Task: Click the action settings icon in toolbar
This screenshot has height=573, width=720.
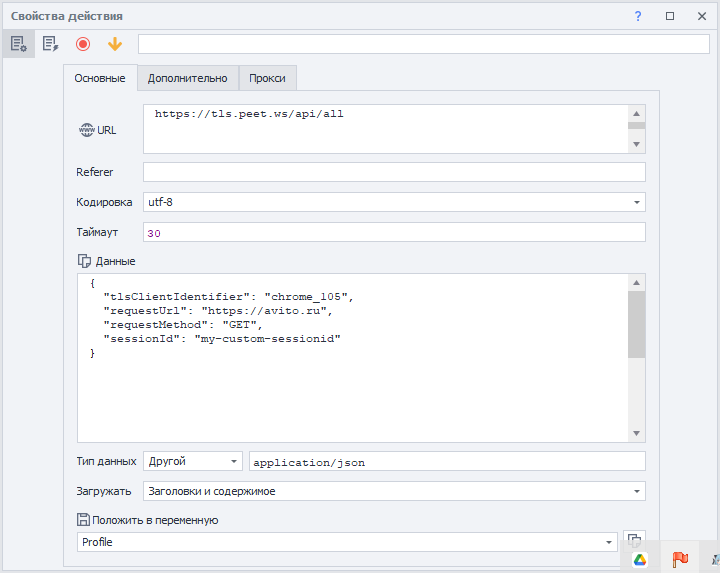Action: coord(17,44)
